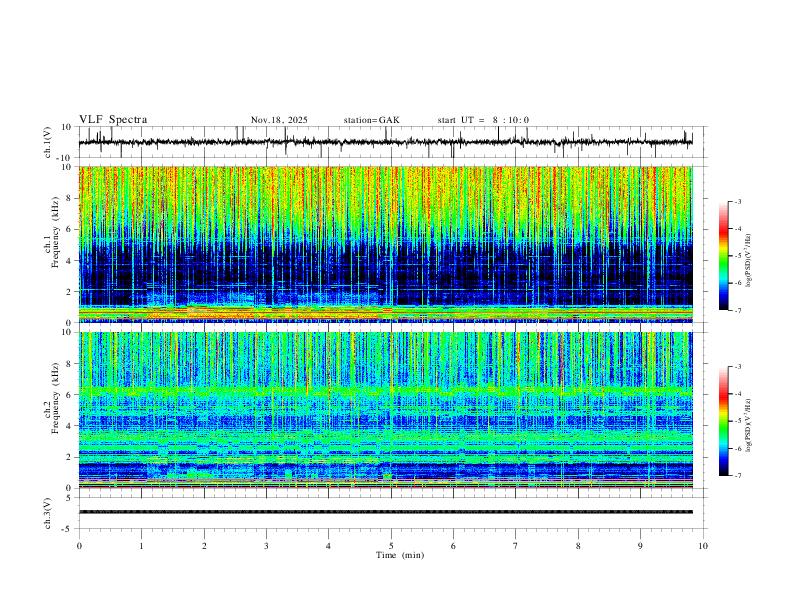
Task: Click the 'ch.3(V)' axis label
Action: pyautogui.click(x=48, y=513)
